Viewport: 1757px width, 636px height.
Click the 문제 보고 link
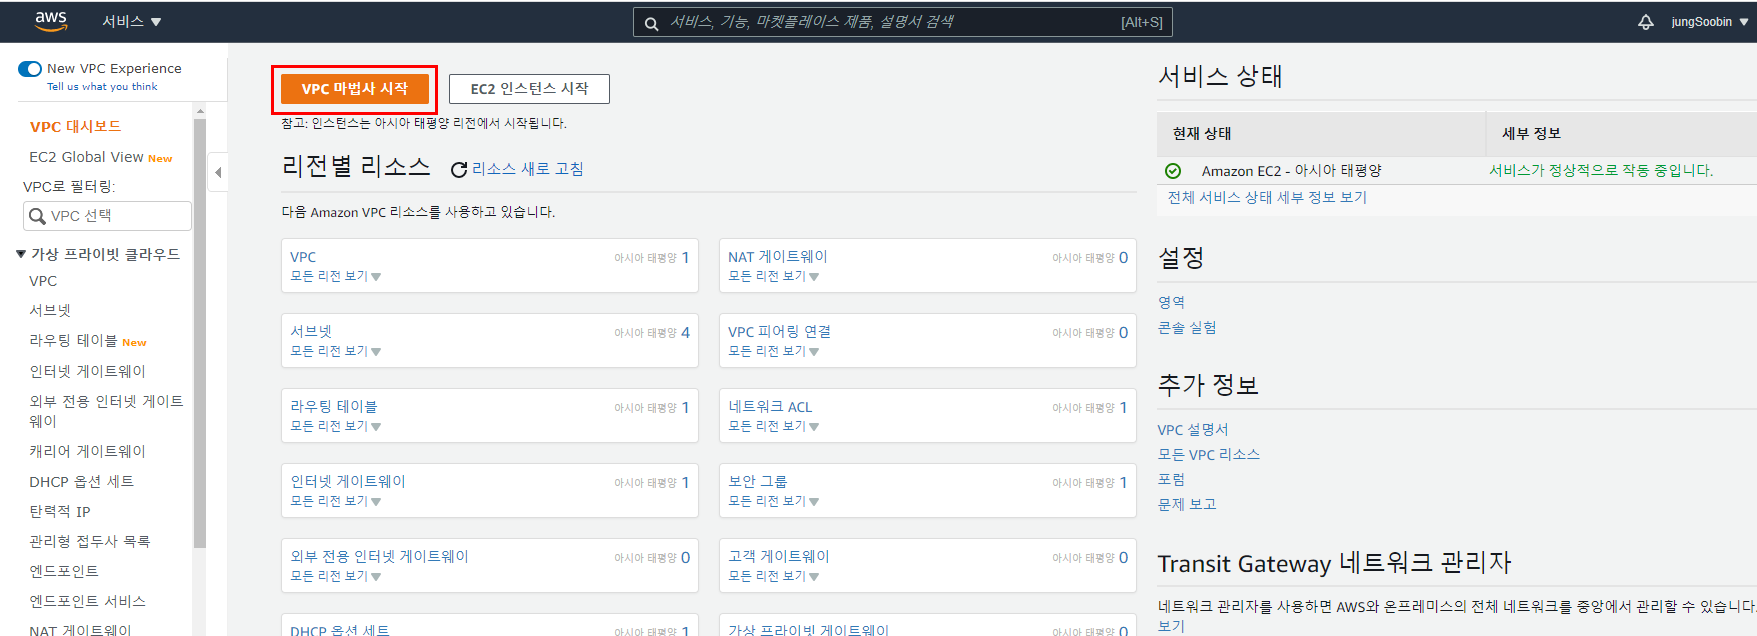(1187, 505)
